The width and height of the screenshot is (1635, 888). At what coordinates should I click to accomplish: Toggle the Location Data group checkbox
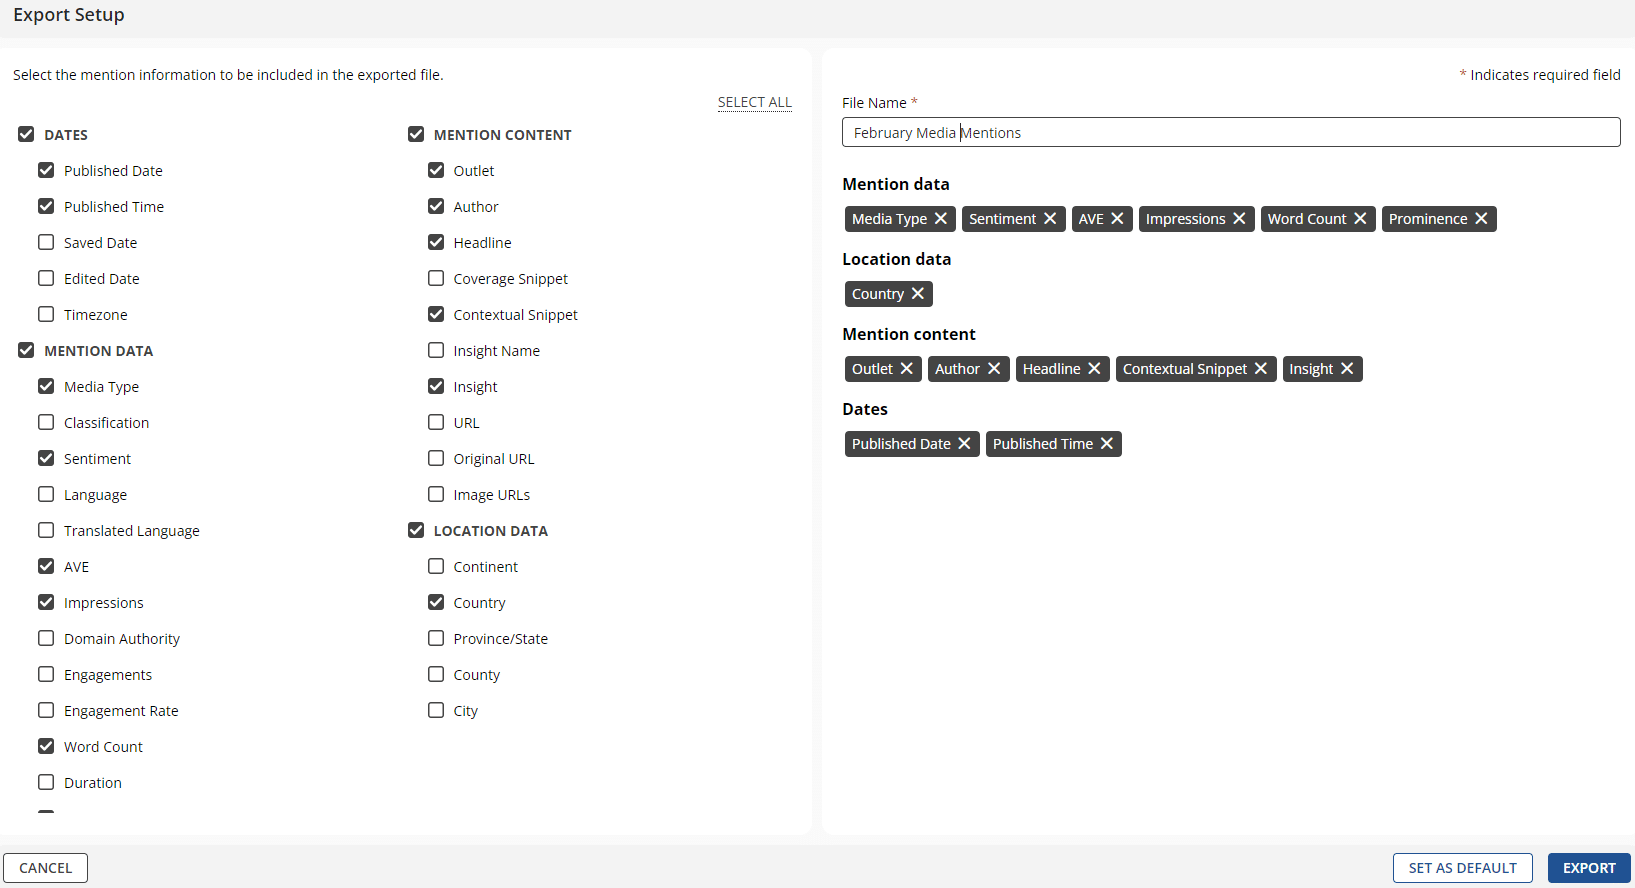416,531
